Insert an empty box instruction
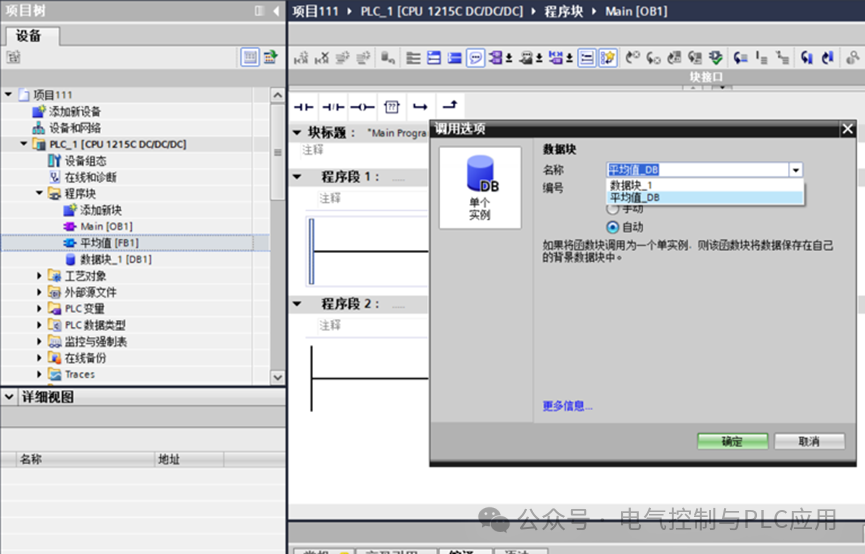This screenshot has height=554, width=865. click(392, 106)
